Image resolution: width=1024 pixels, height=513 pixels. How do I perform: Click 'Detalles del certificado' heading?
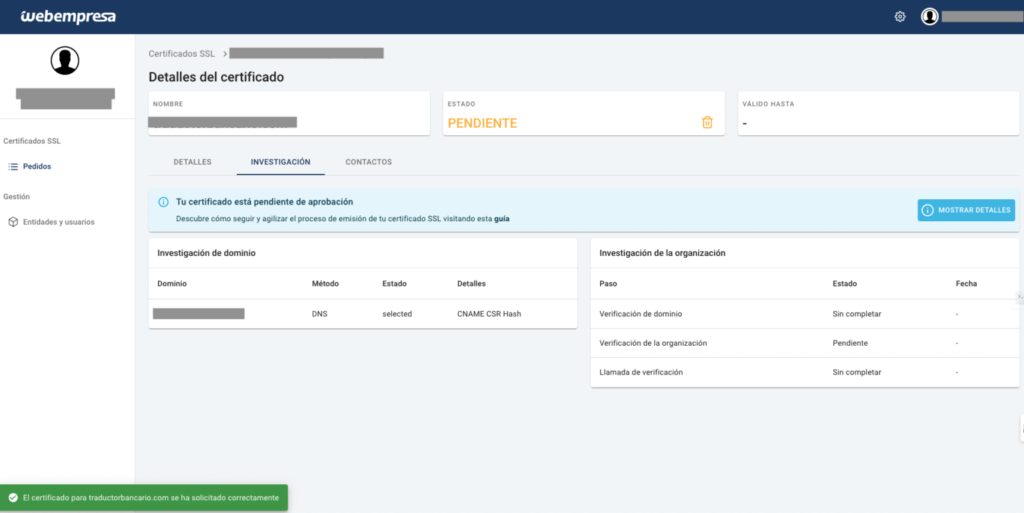click(216, 77)
